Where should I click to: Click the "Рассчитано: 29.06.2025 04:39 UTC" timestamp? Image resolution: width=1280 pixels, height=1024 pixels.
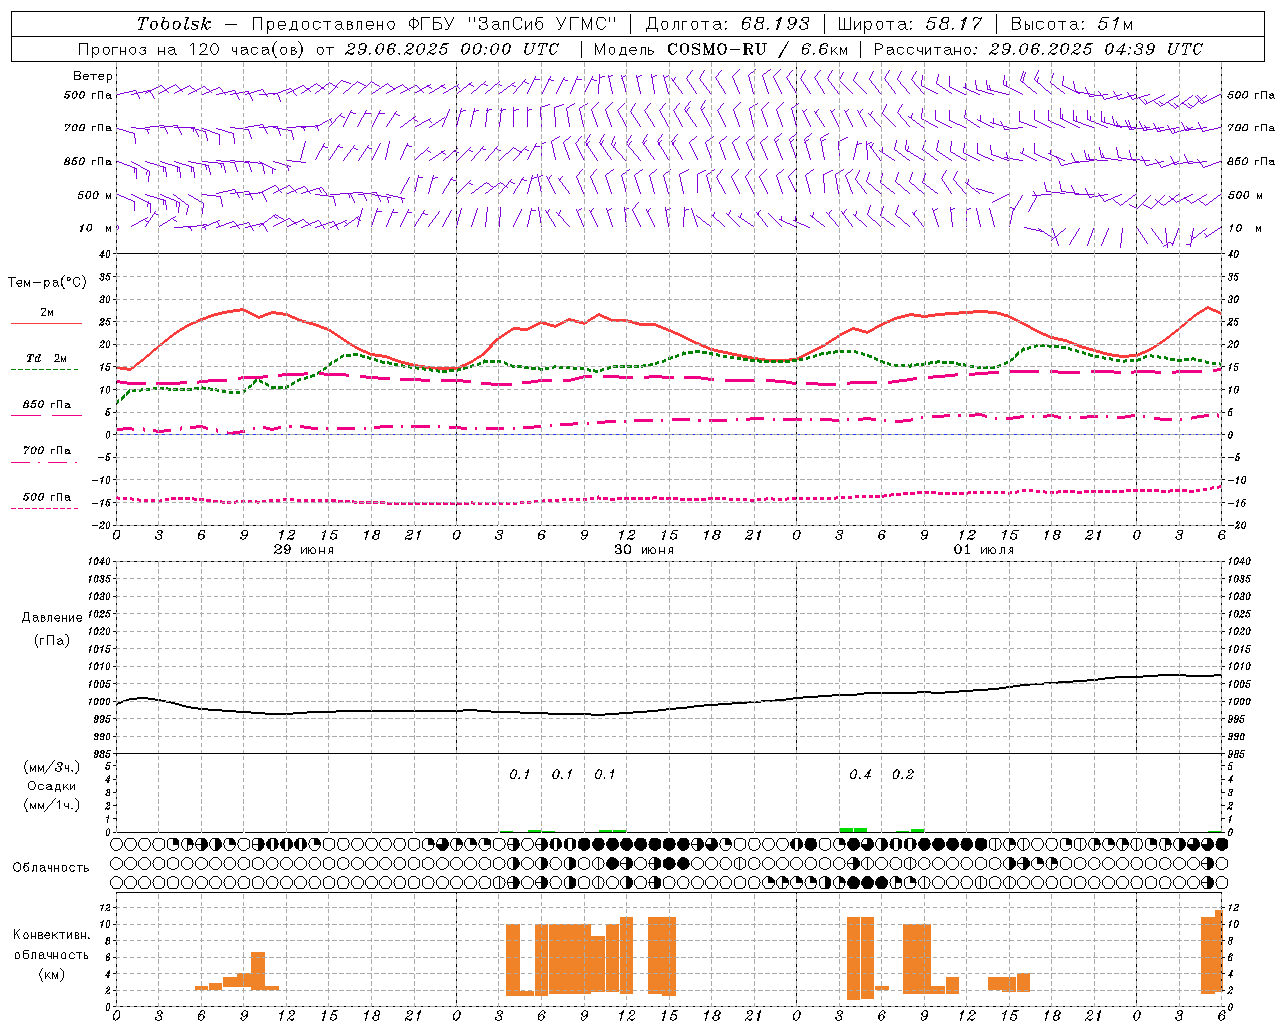click(x=1038, y=49)
